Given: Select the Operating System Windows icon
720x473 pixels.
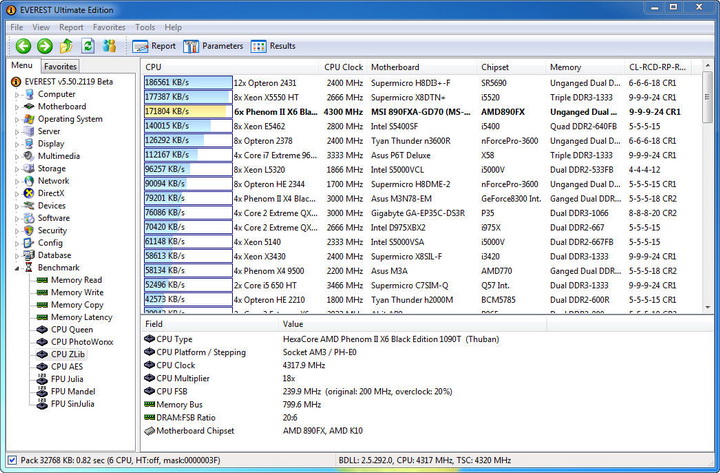Looking at the screenshot, I should click(x=29, y=119).
